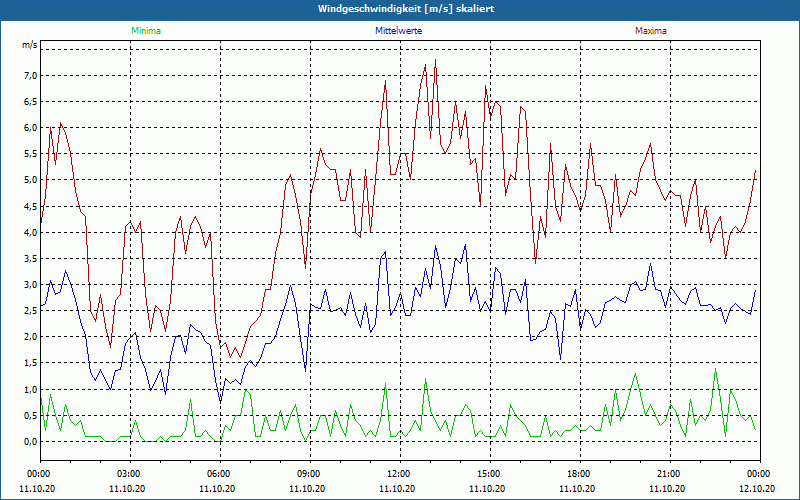Click the 6,5 y-axis label
800x500 pixels.
pyautogui.click(x=30, y=102)
